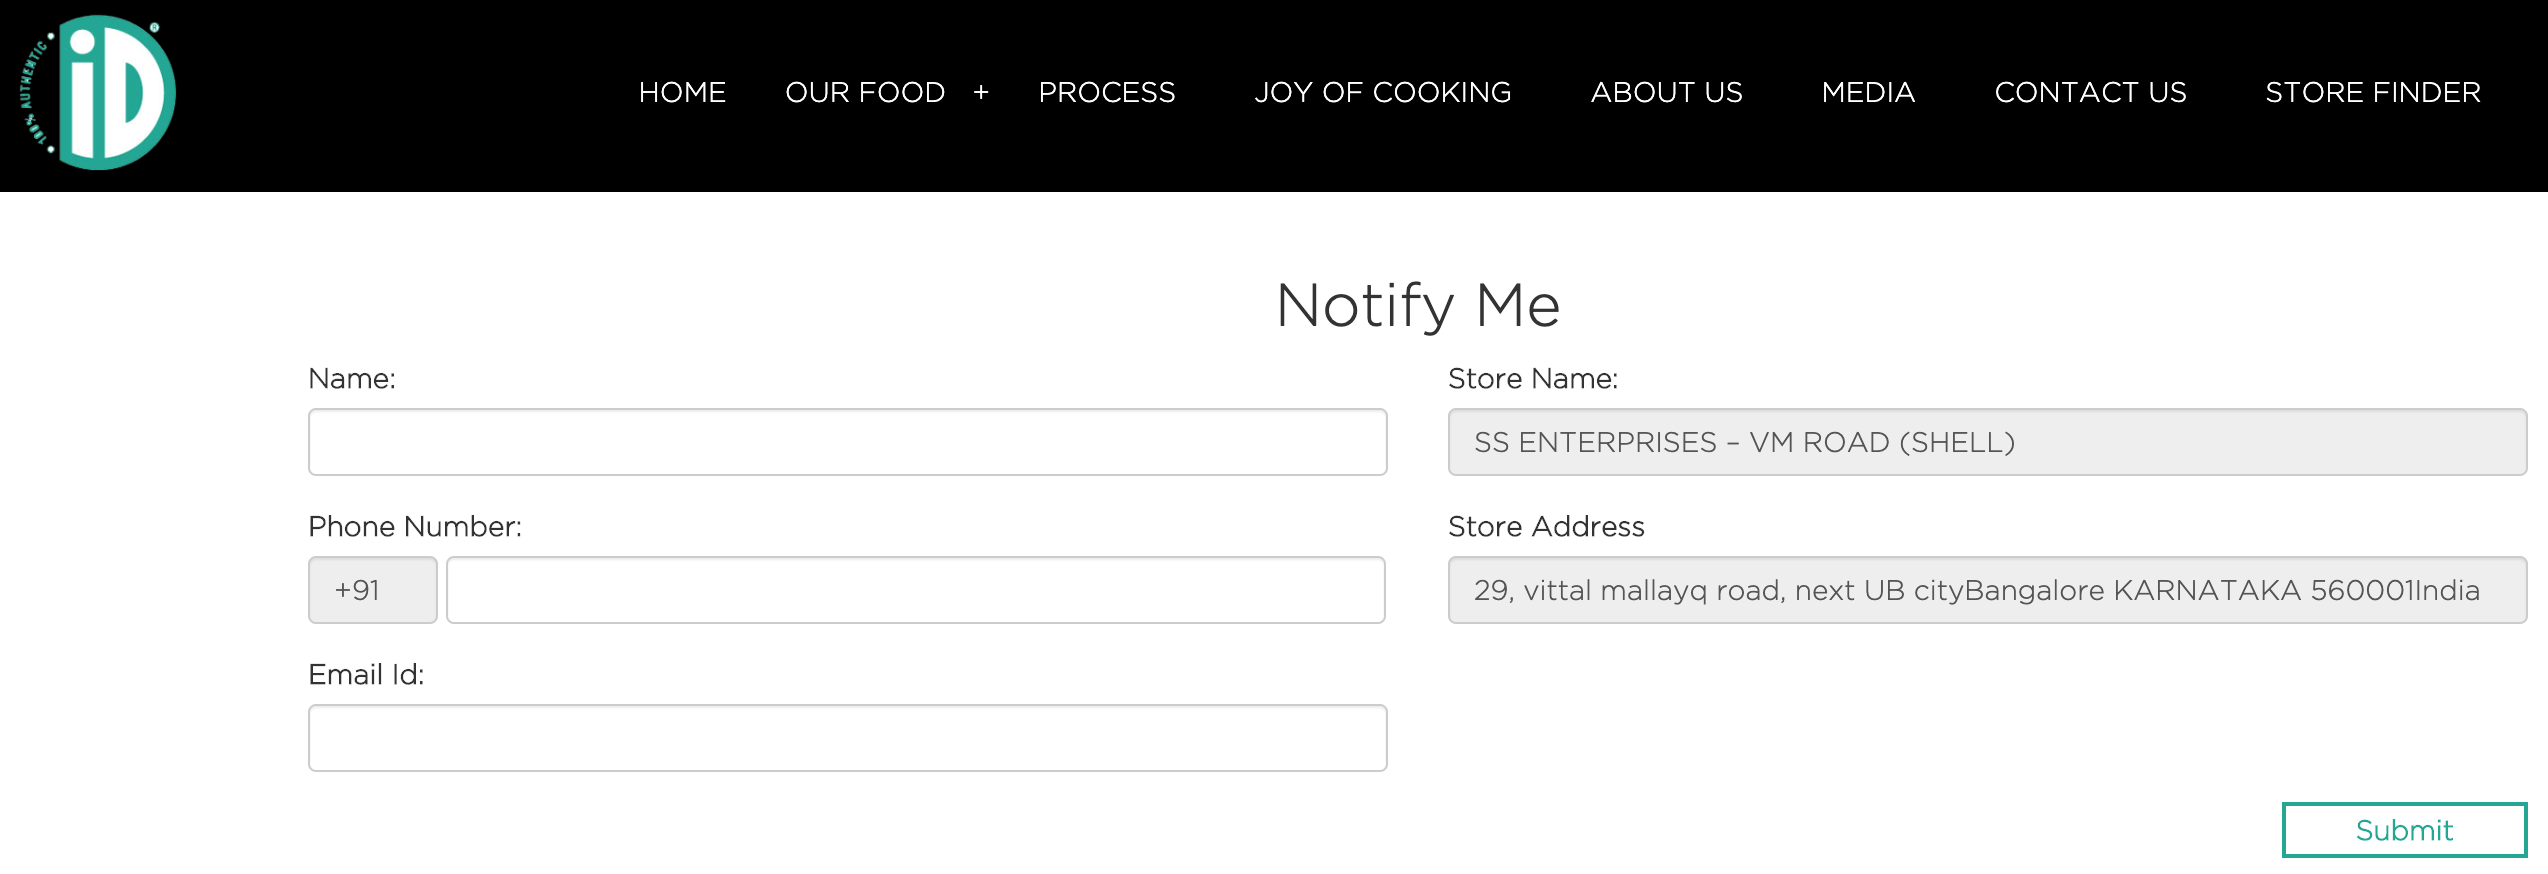Go to the HOME page
Image resolution: width=2548 pixels, height=874 pixels.
tap(682, 93)
